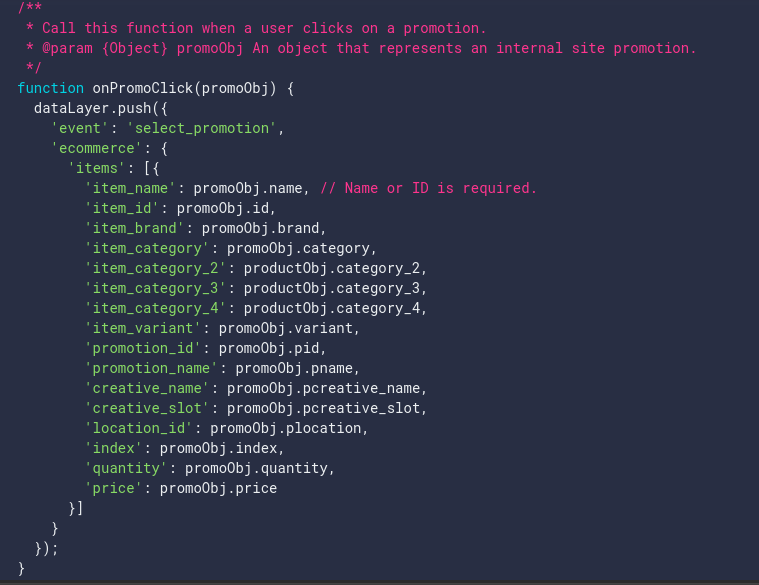This screenshot has width=759, height=585.
Task: Click the 'quantity' key
Action: (x=127, y=468)
